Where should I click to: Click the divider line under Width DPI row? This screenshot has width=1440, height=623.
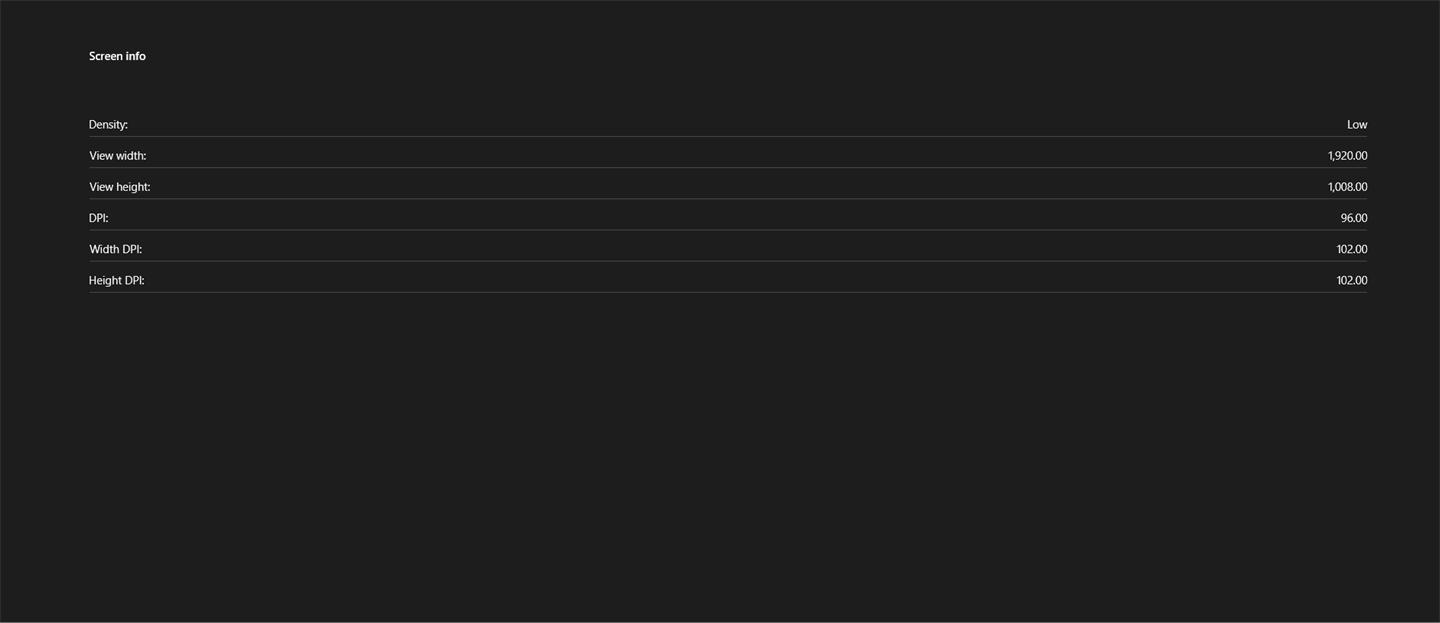728,260
